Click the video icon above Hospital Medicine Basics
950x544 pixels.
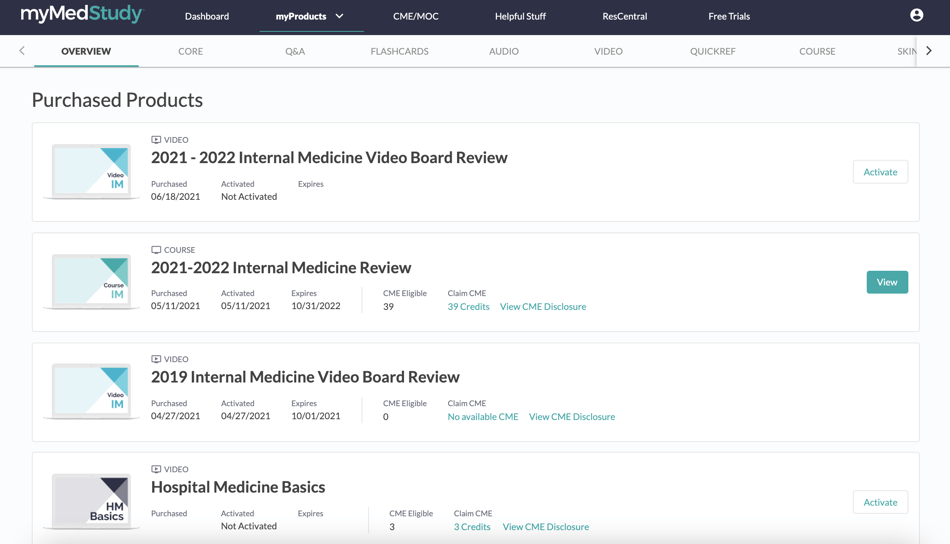pyautogui.click(x=156, y=469)
